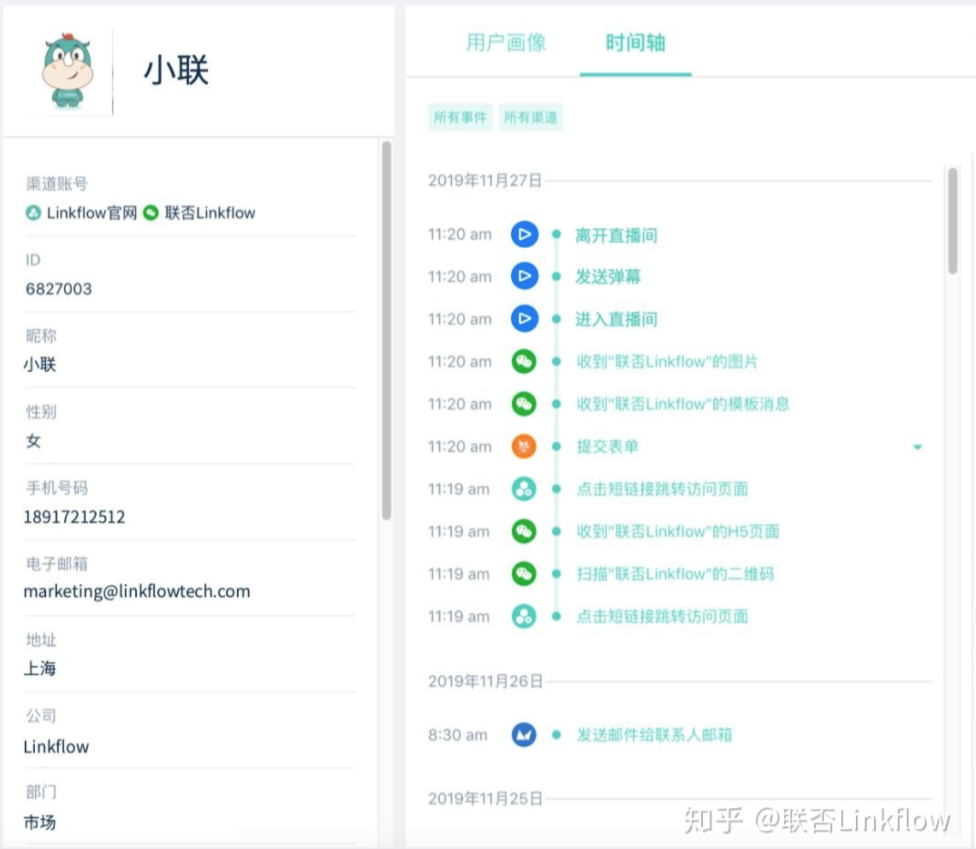Click the WeChat icon beside H5页面 event
976x849 pixels.
click(x=524, y=532)
